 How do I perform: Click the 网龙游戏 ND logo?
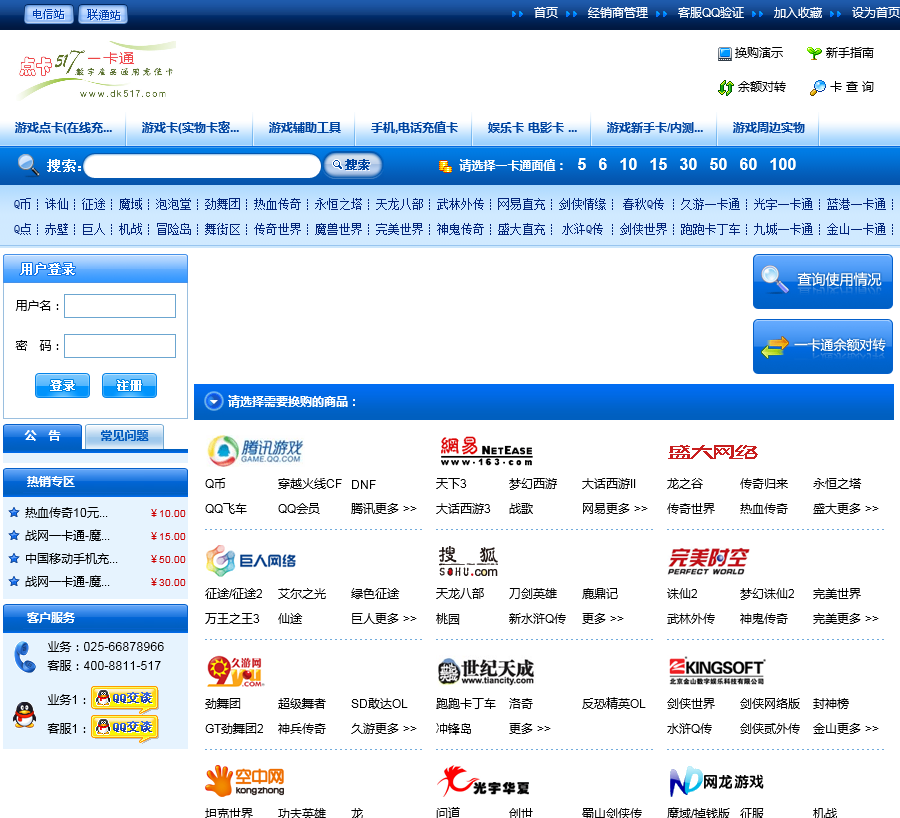click(716, 781)
